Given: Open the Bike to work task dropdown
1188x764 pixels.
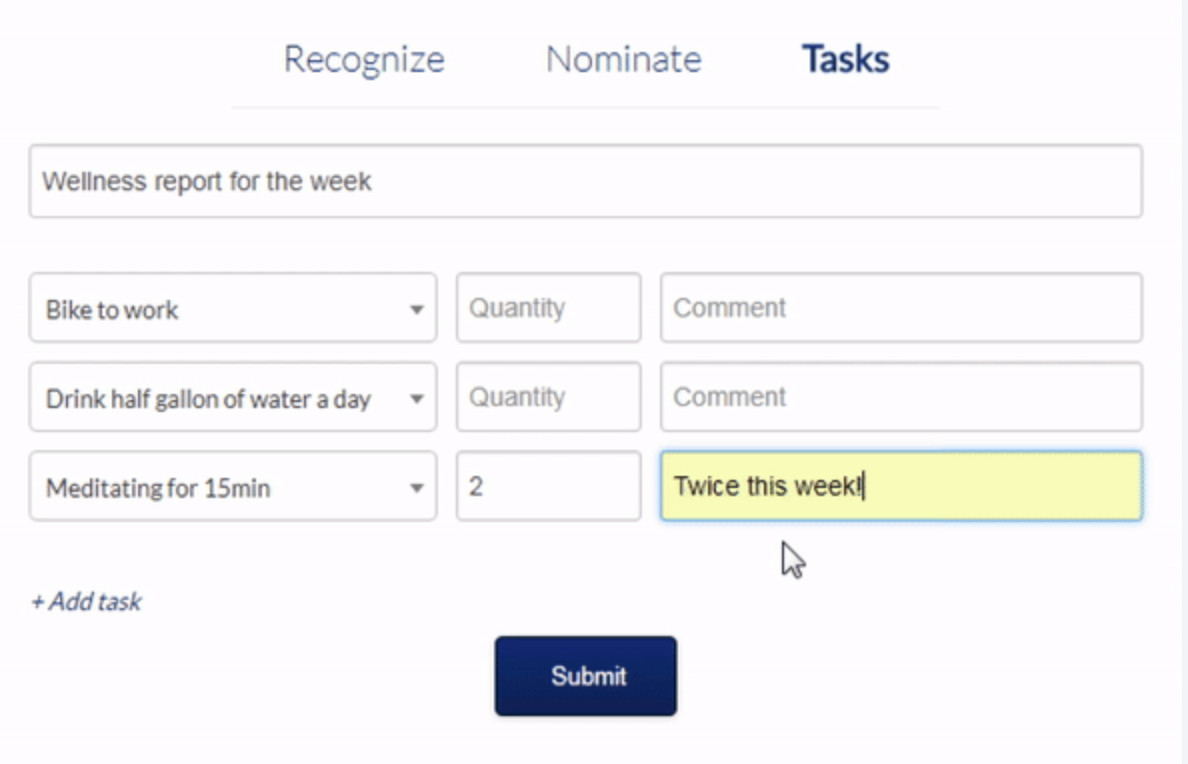Looking at the screenshot, I should [232, 309].
